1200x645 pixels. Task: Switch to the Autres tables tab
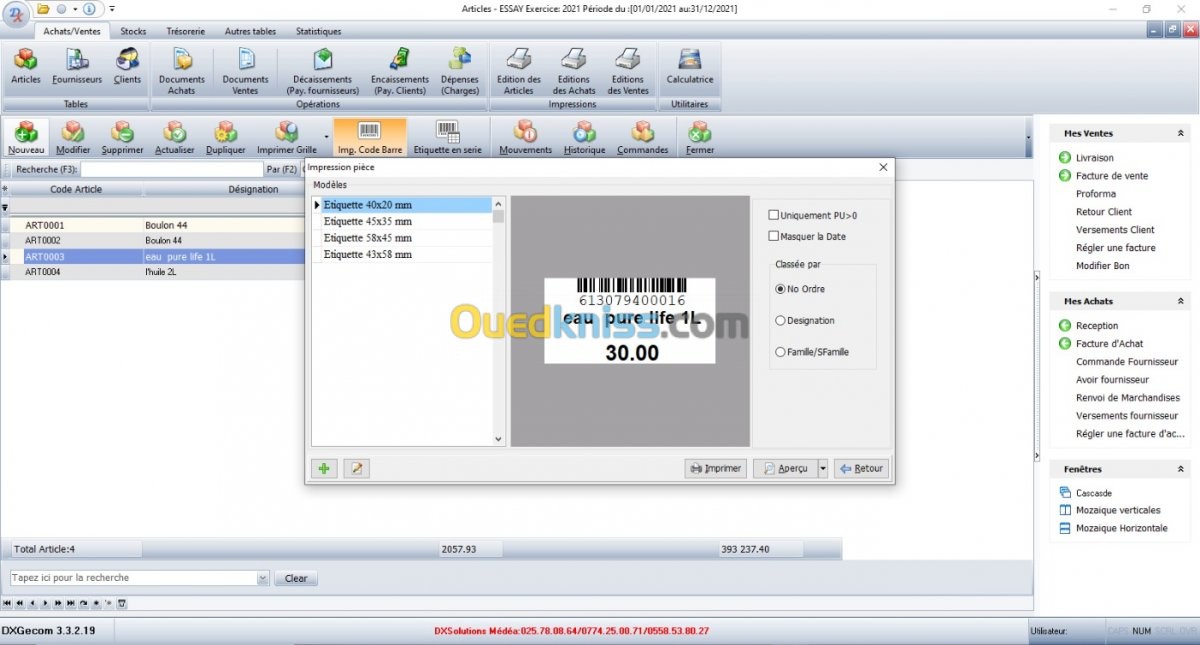click(x=251, y=31)
